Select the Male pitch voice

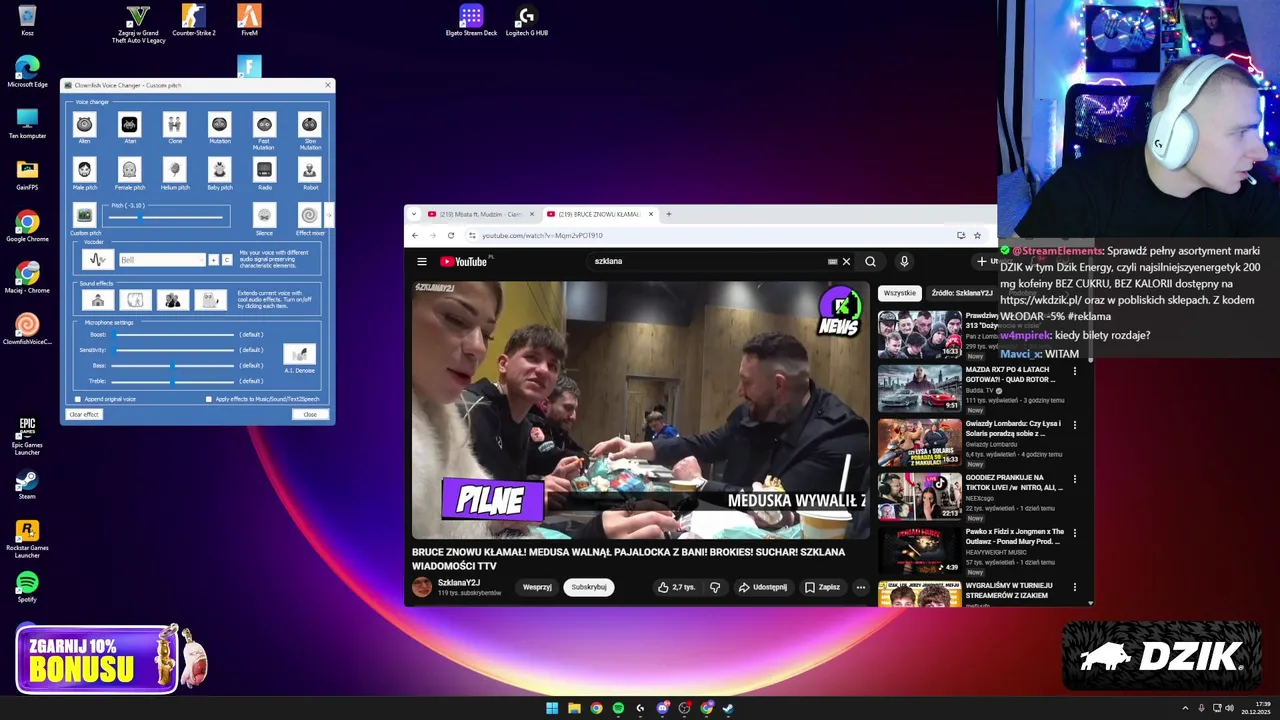point(85,169)
